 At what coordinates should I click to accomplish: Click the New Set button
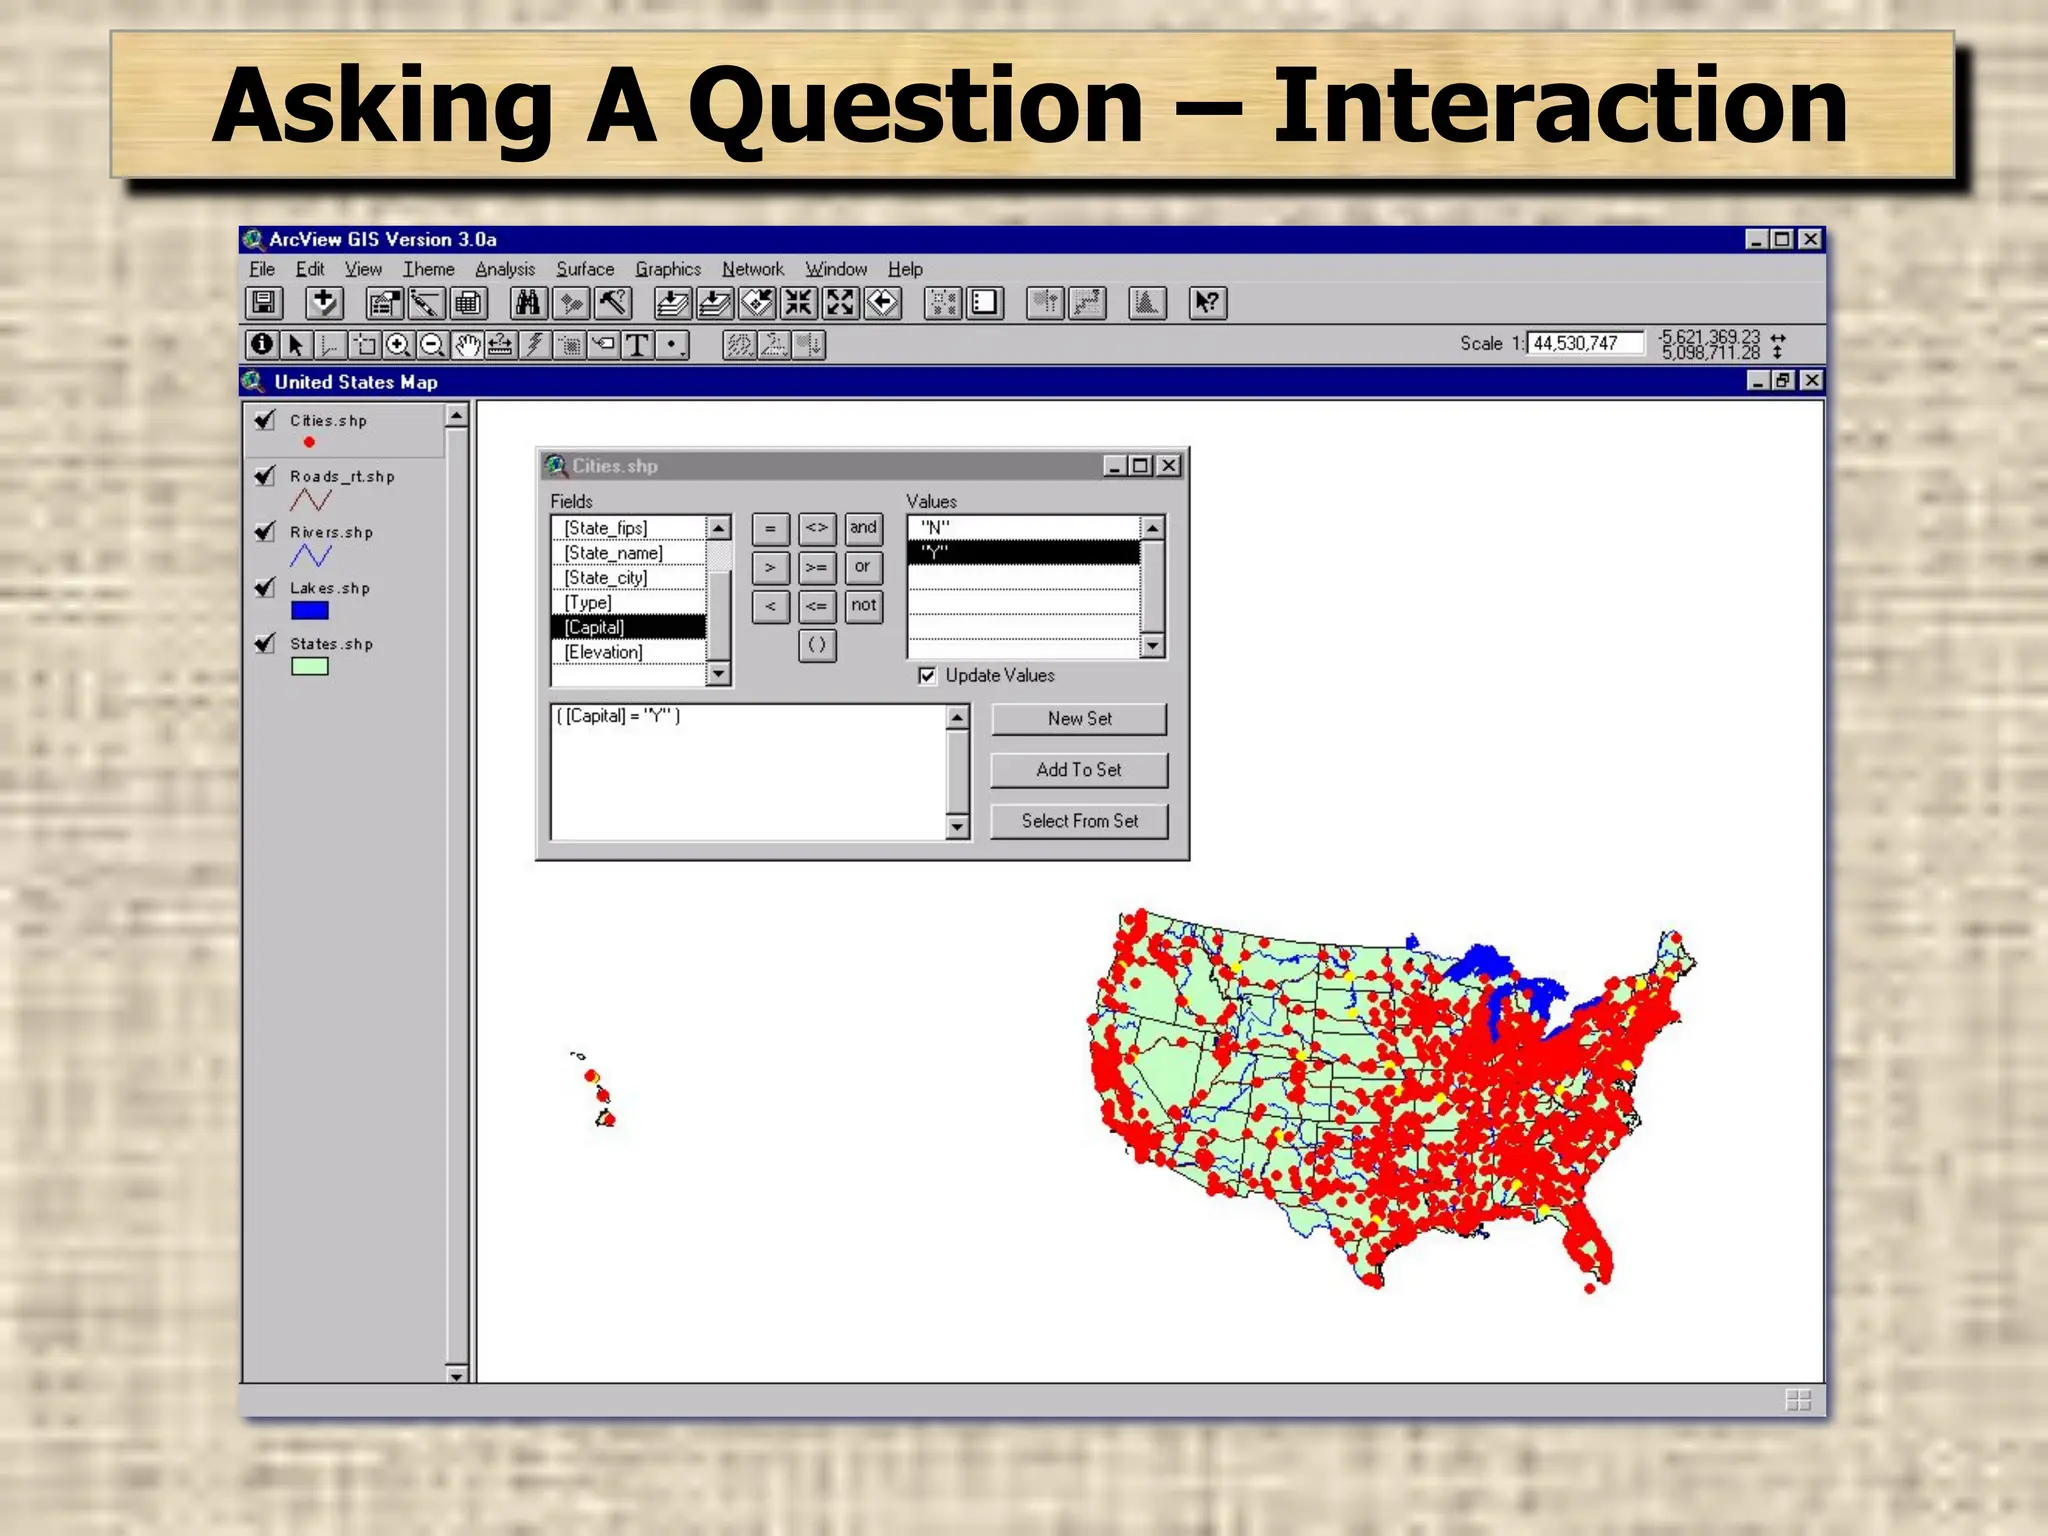1079,719
